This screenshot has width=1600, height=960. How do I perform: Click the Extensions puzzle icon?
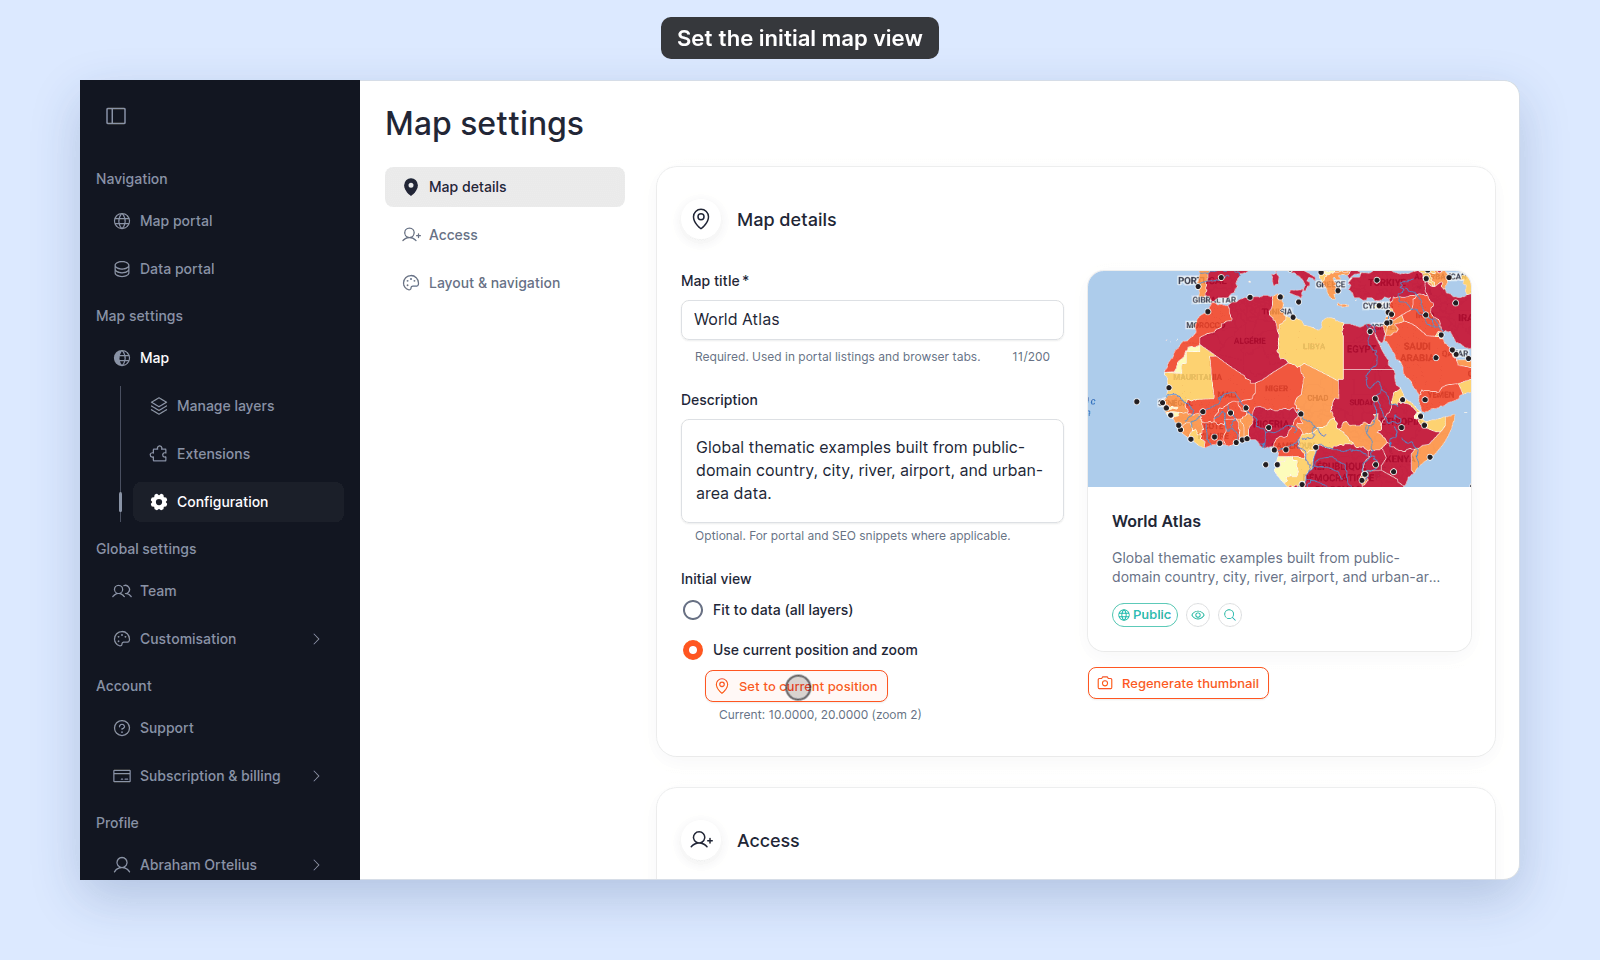[x=159, y=454]
